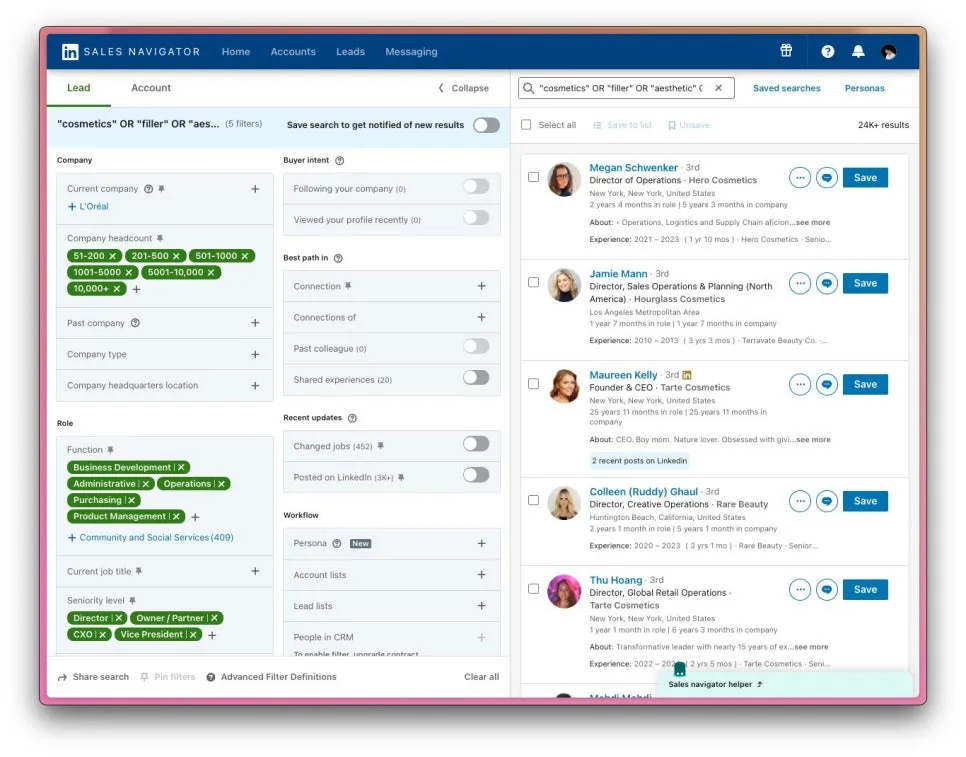Image resolution: width=966 pixels, height=757 pixels.
Task: Open the Leads menu in navigation
Action: coord(351,52)
